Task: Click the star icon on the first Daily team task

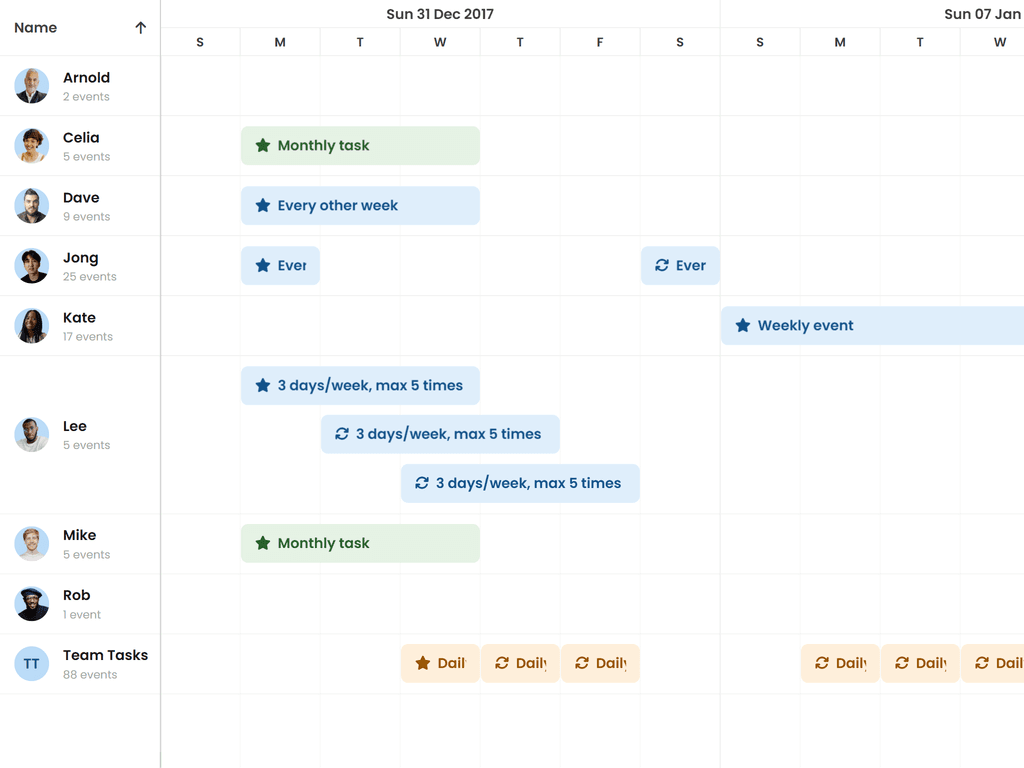Action: click(x=424, y=663)
